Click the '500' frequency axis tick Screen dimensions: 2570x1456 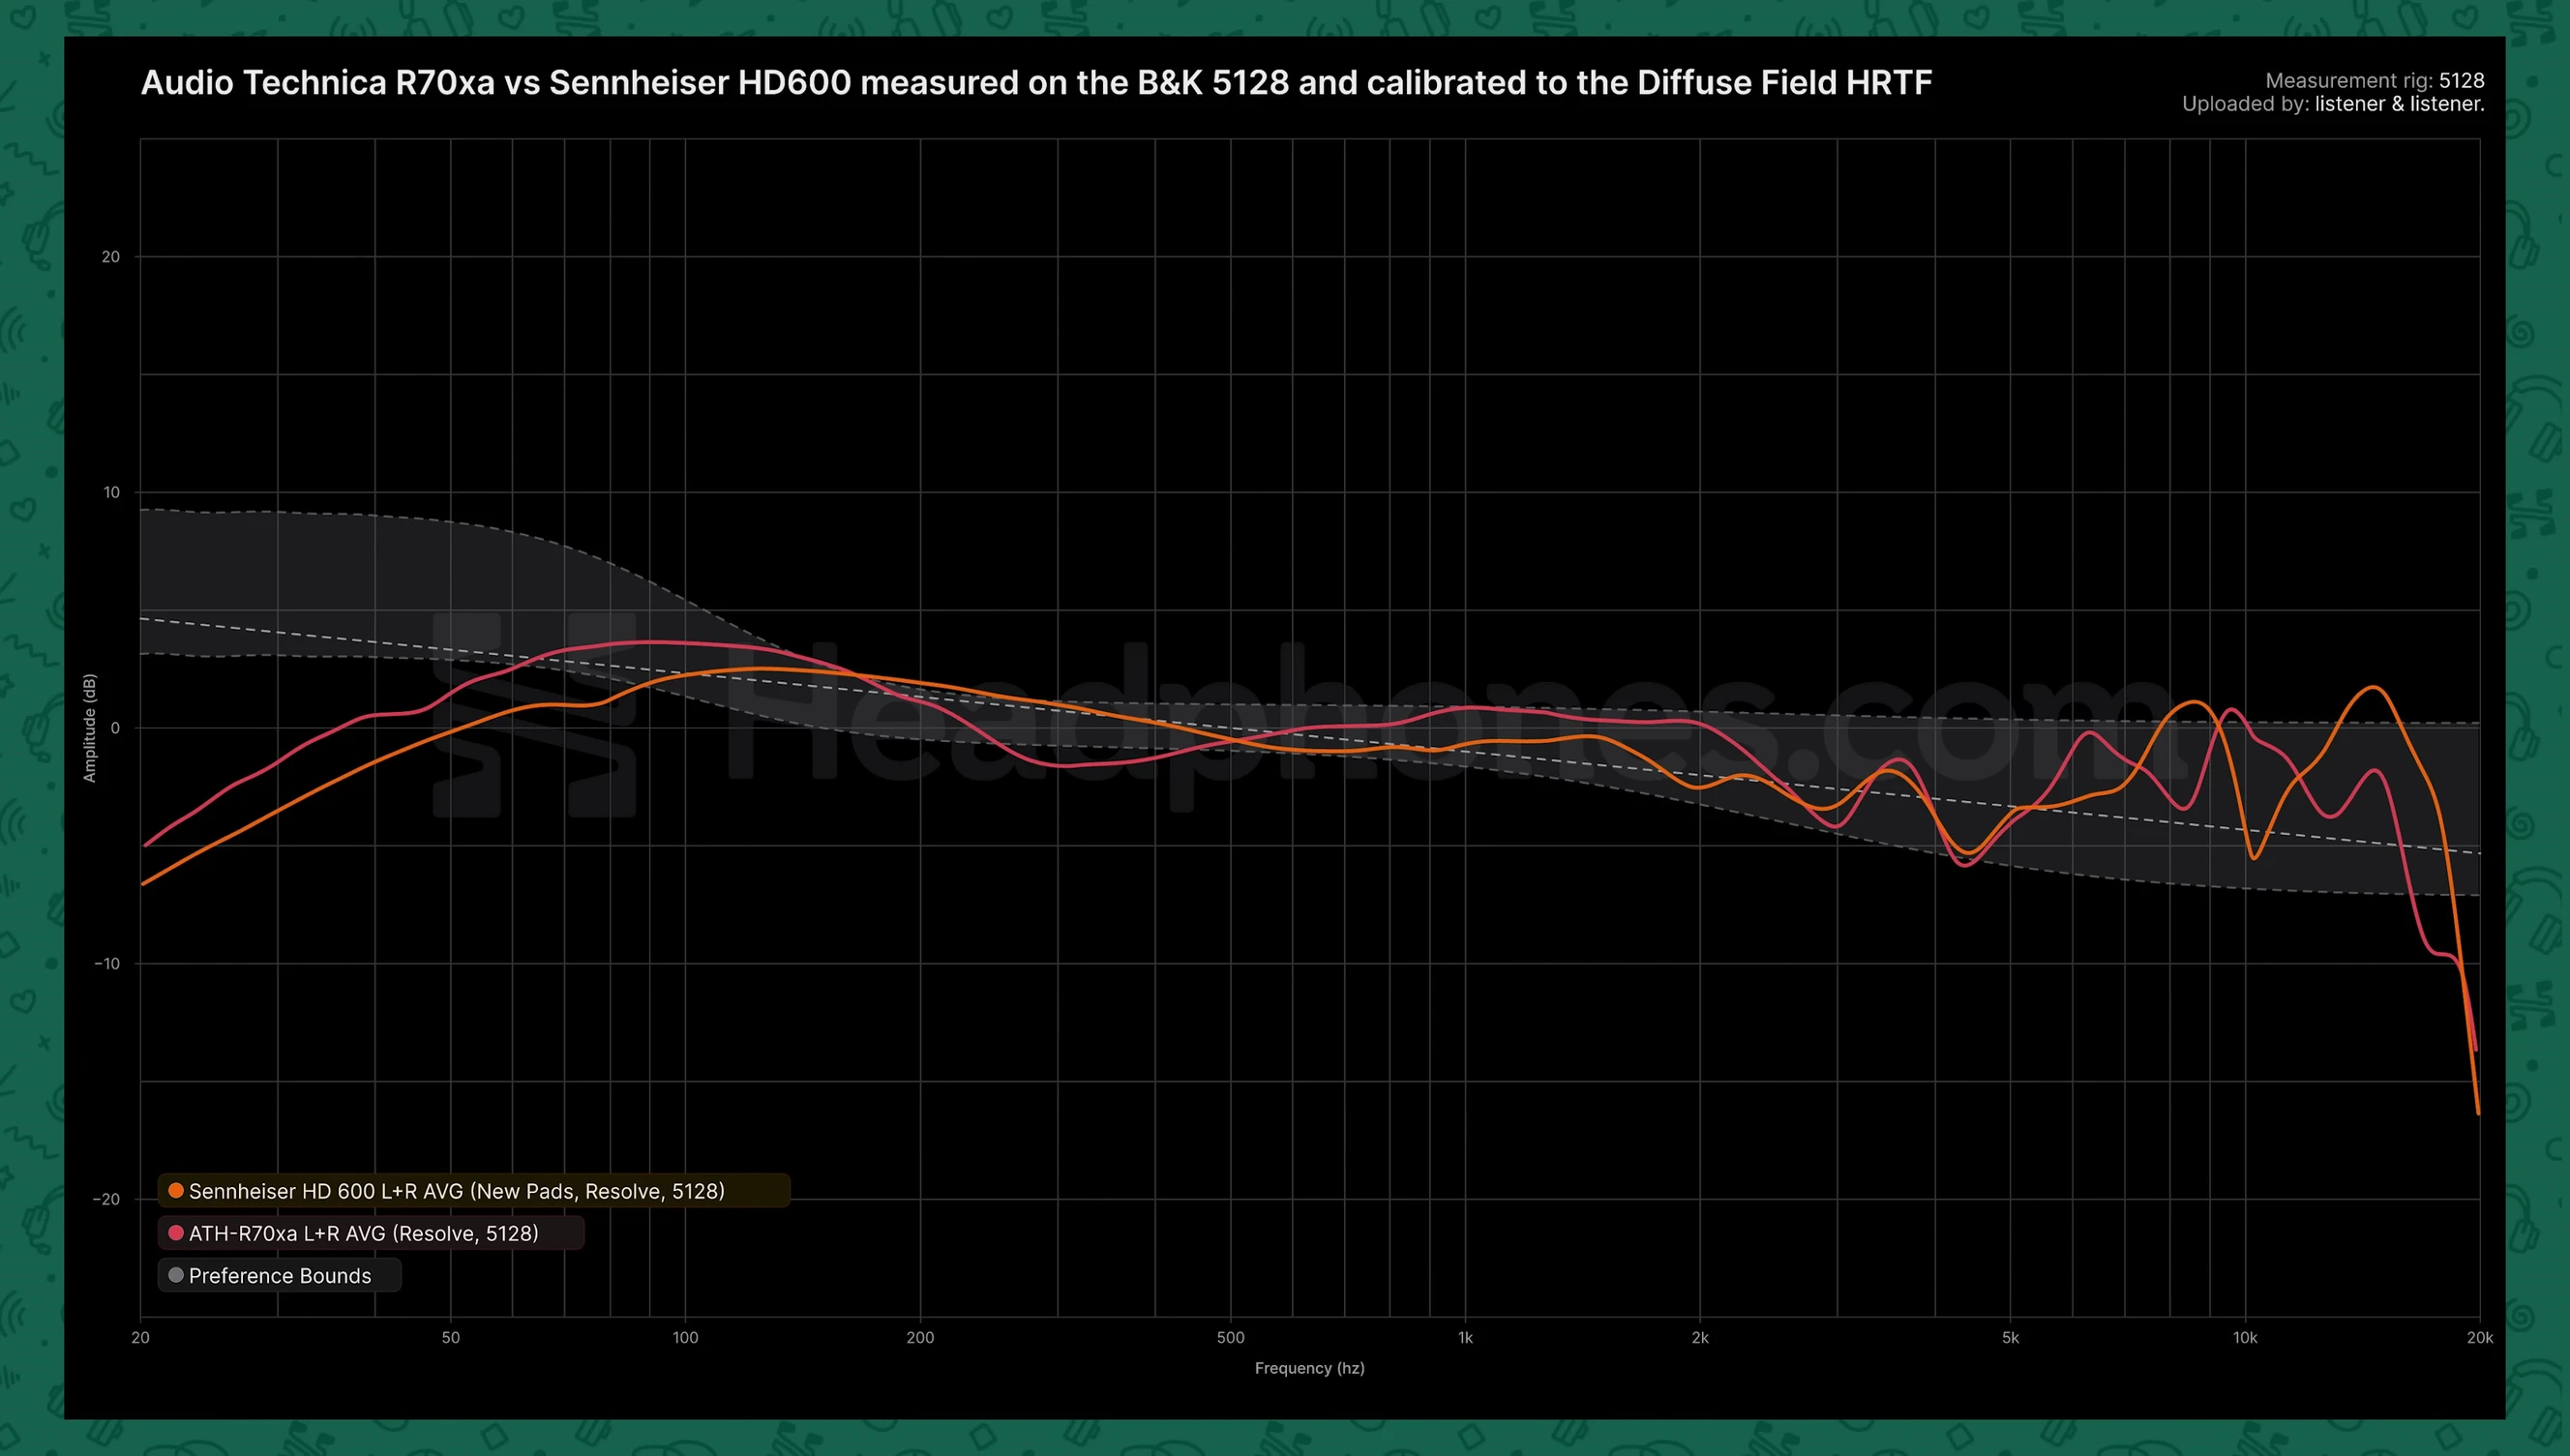[1230, 1338]
